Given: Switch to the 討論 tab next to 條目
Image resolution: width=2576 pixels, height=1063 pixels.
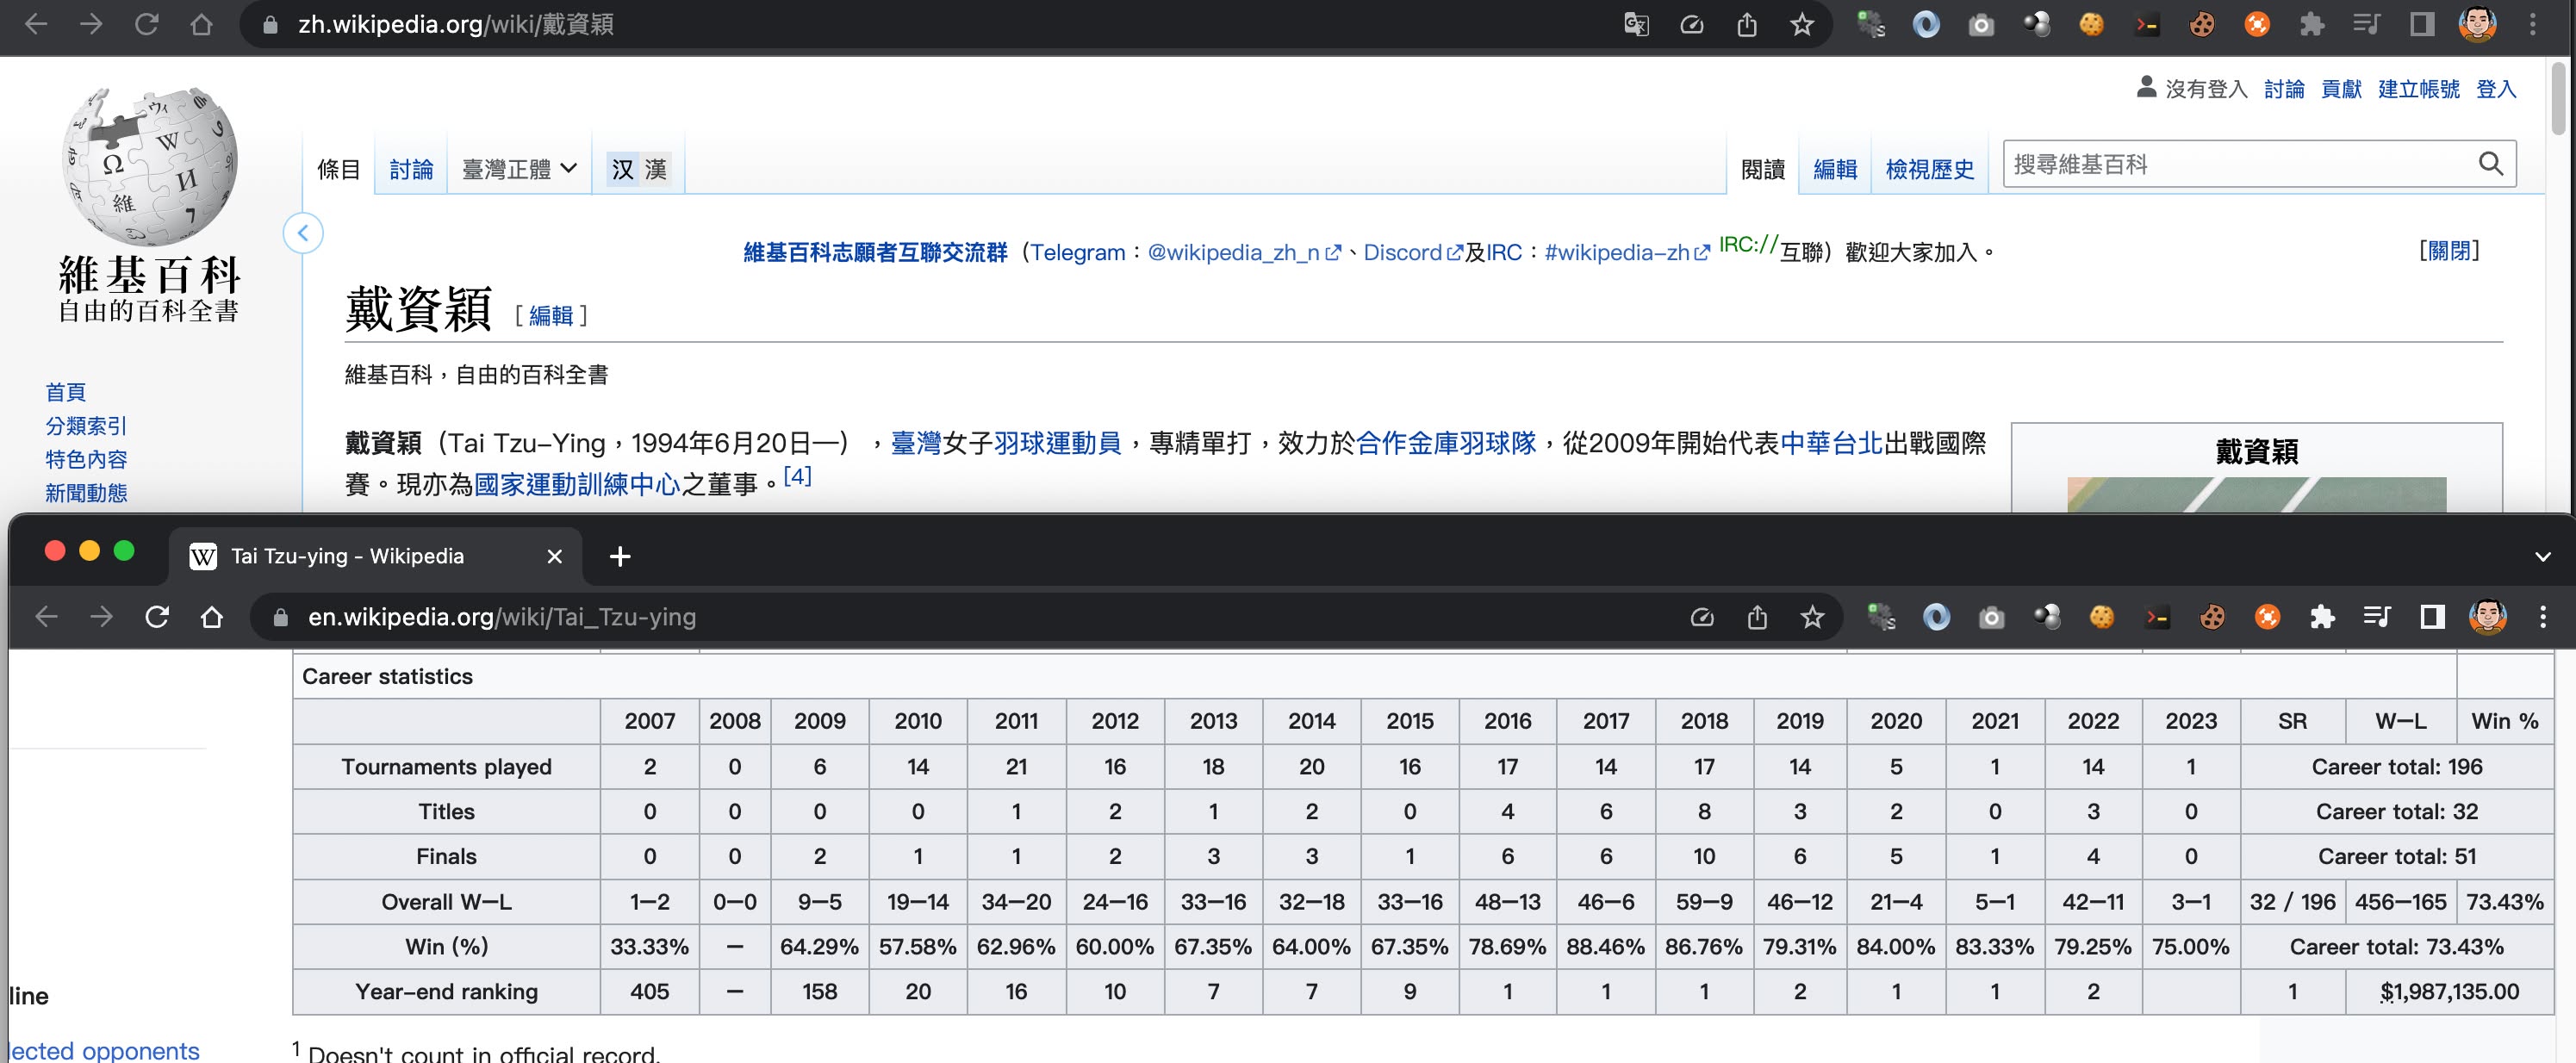Looking at the screenshot, I should coord(411,169).
